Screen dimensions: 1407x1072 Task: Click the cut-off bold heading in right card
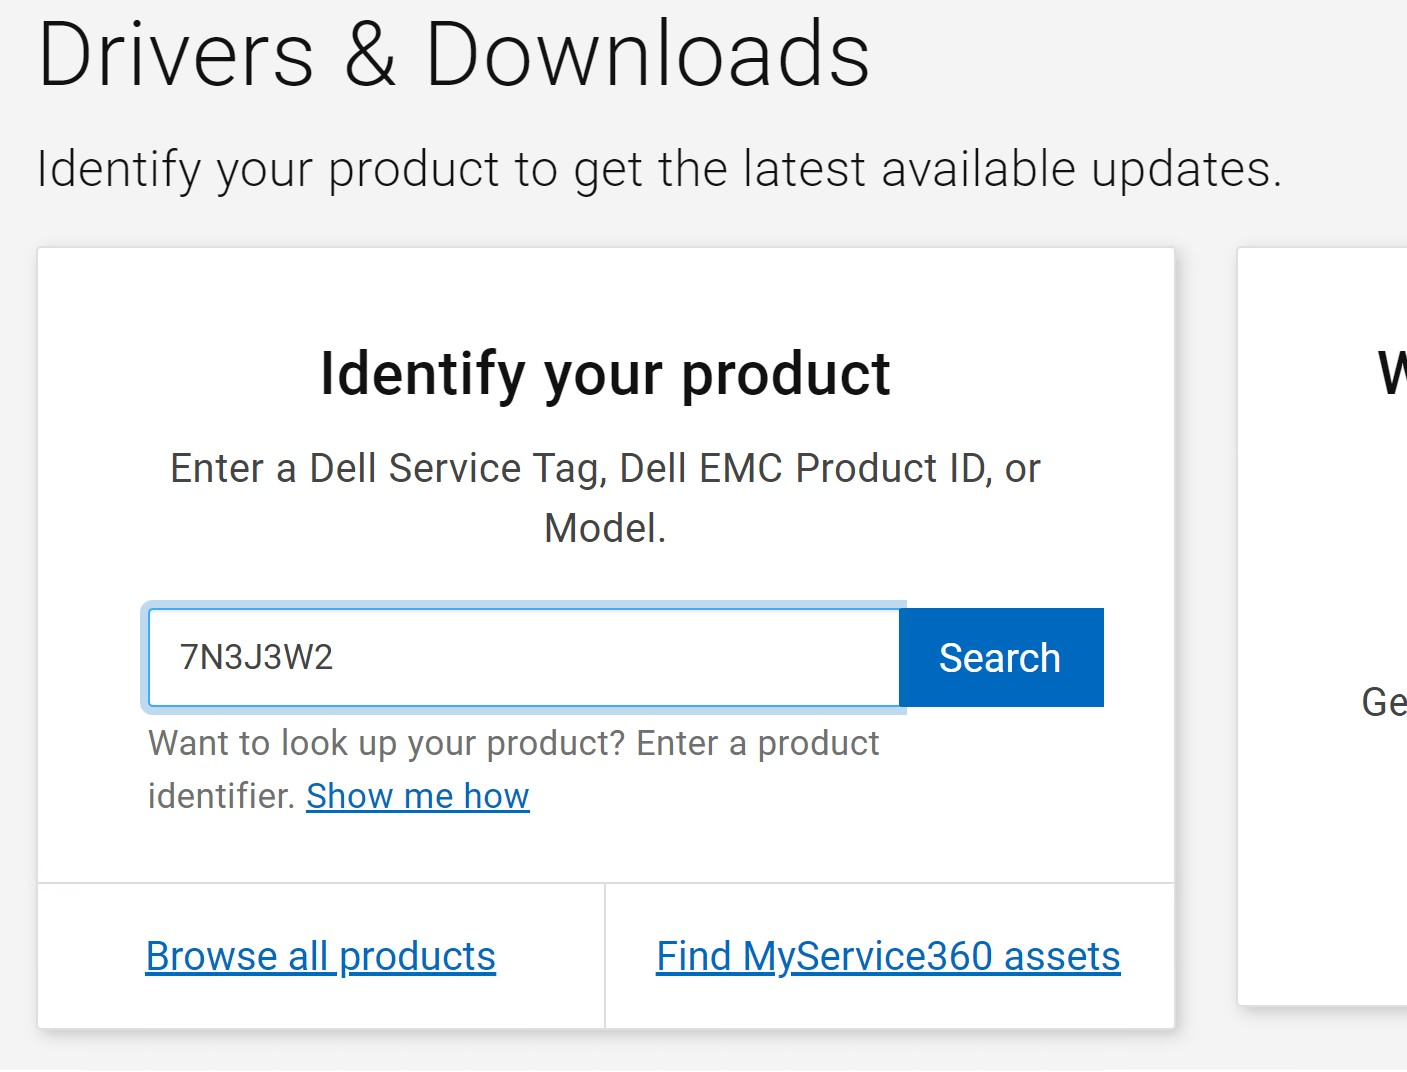[1392, 374]
